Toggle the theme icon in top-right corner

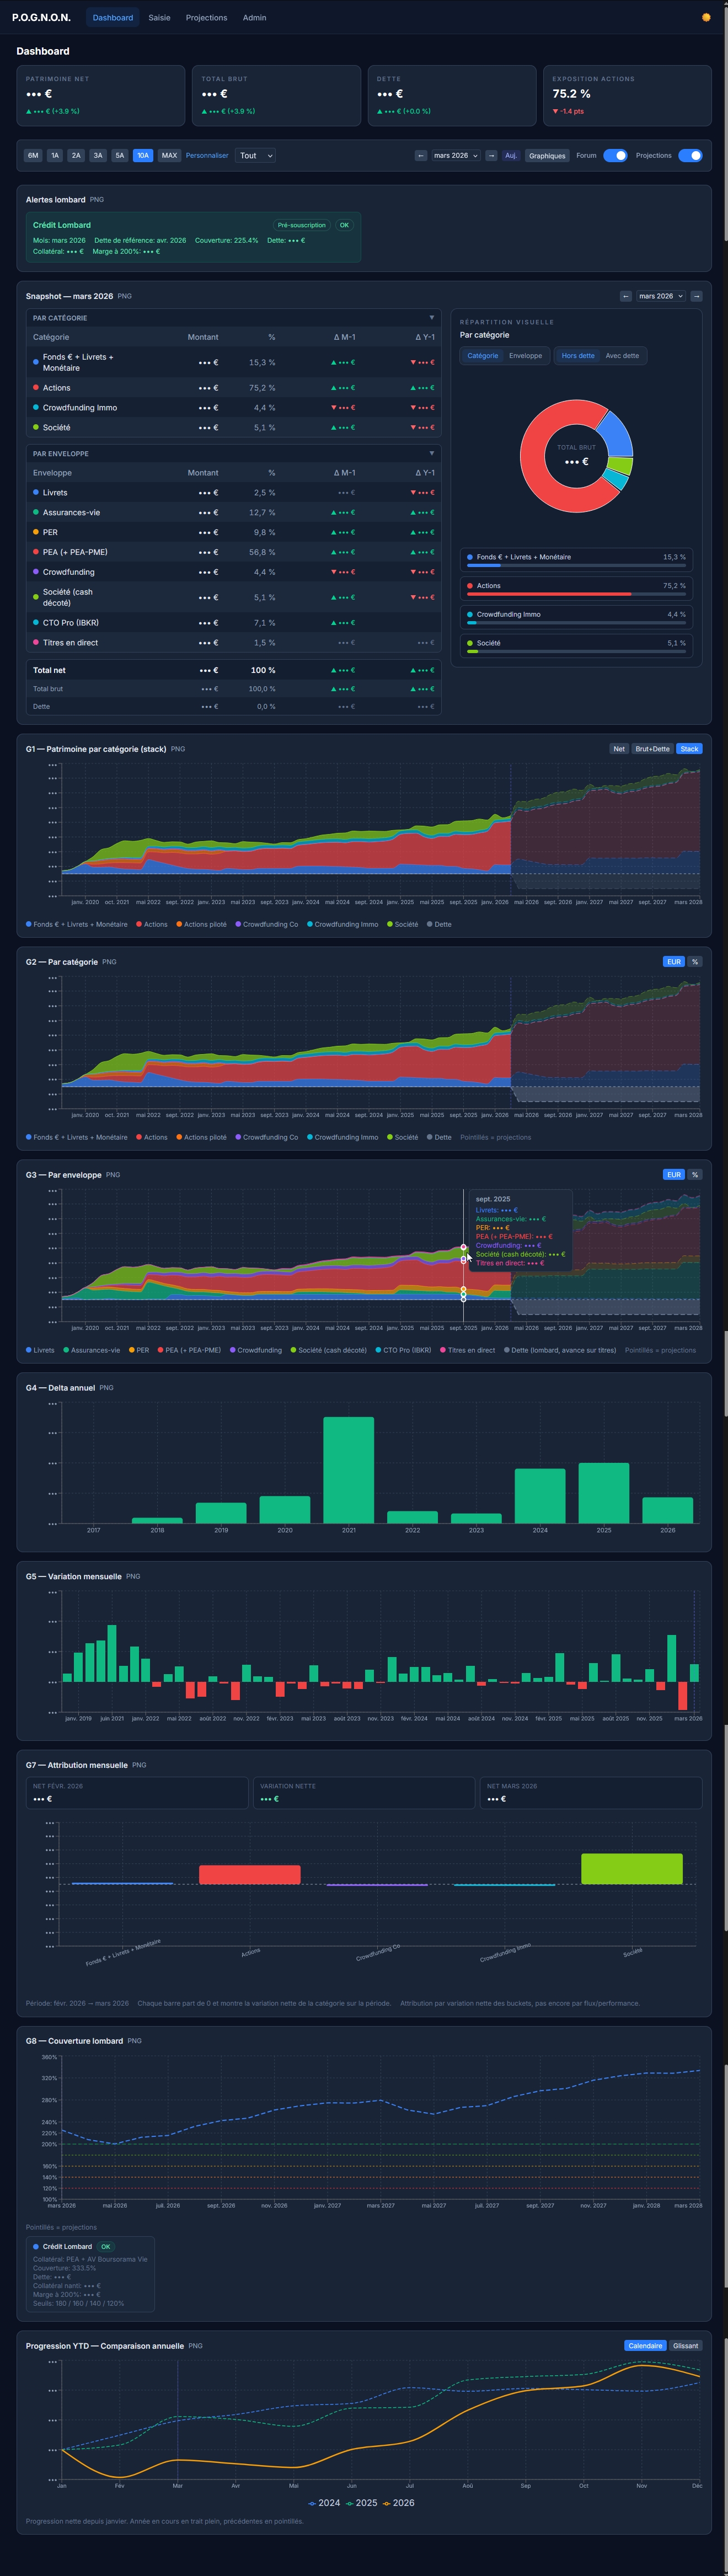(x=706, y=17)
